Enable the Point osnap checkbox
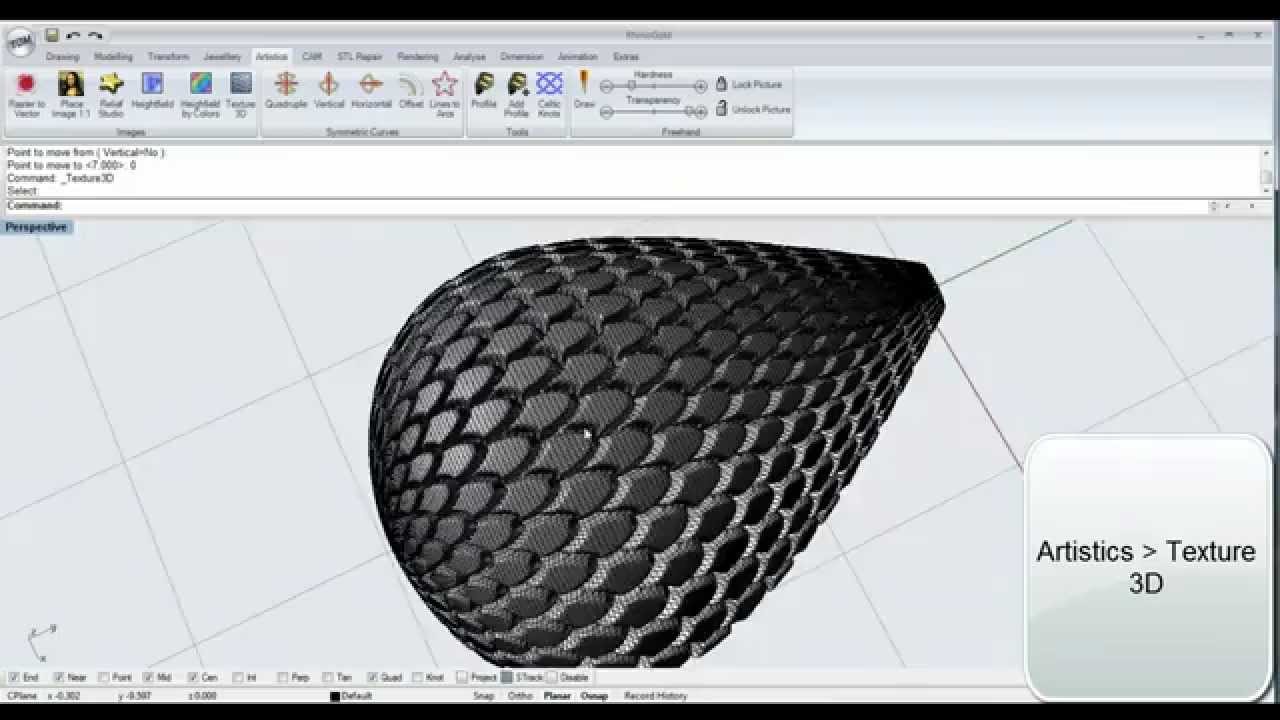 pyautogui.click(x=103, y=677)
